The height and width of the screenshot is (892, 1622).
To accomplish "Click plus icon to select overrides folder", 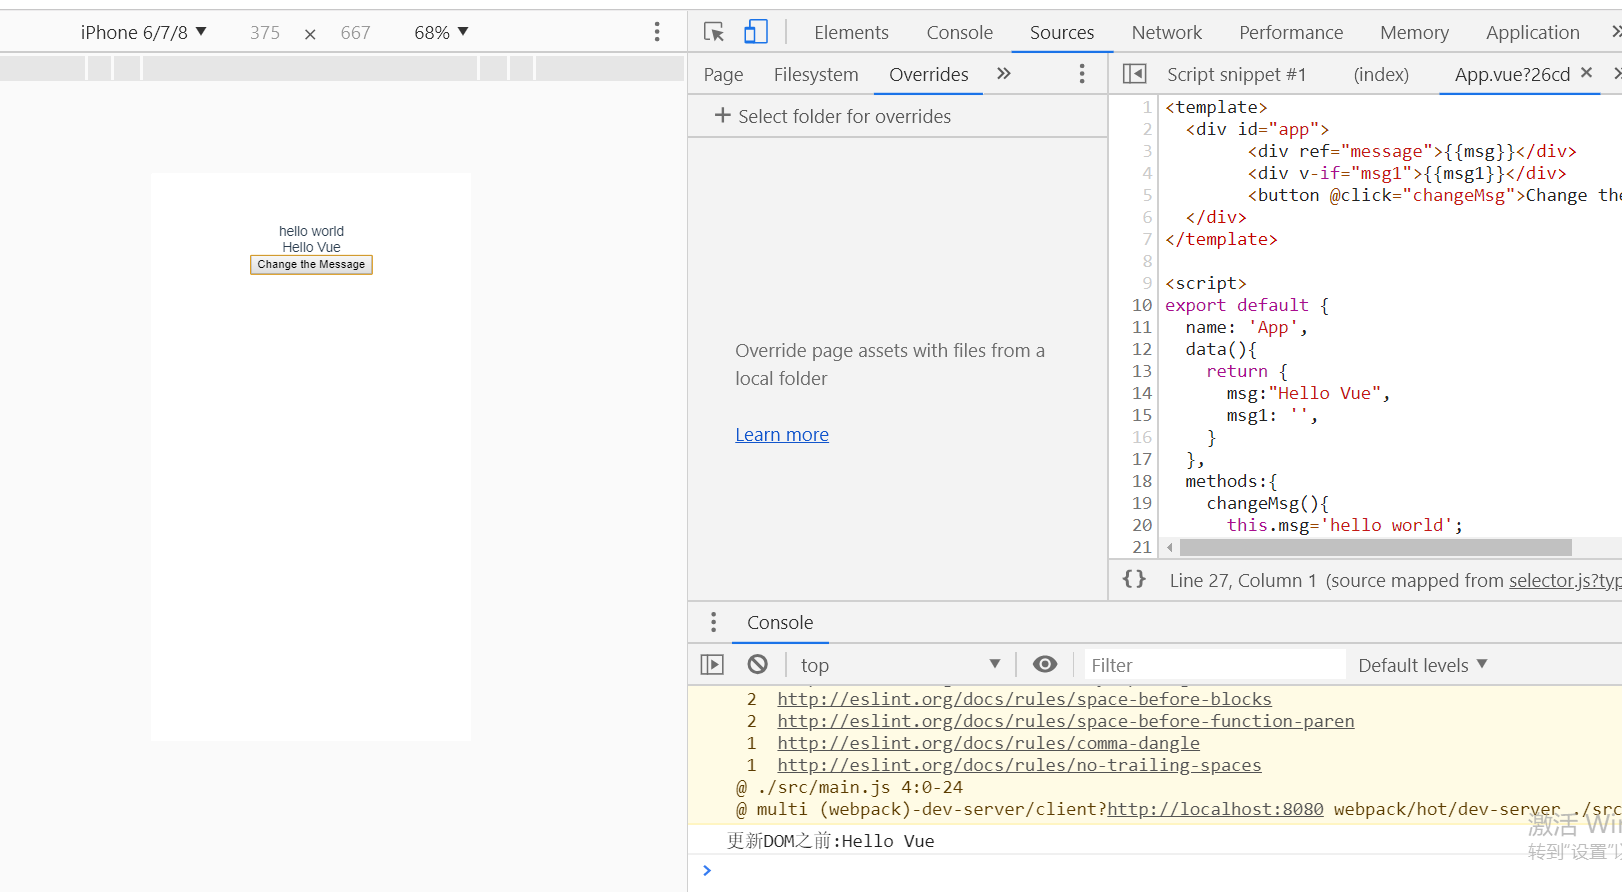I will pos(722,116).
